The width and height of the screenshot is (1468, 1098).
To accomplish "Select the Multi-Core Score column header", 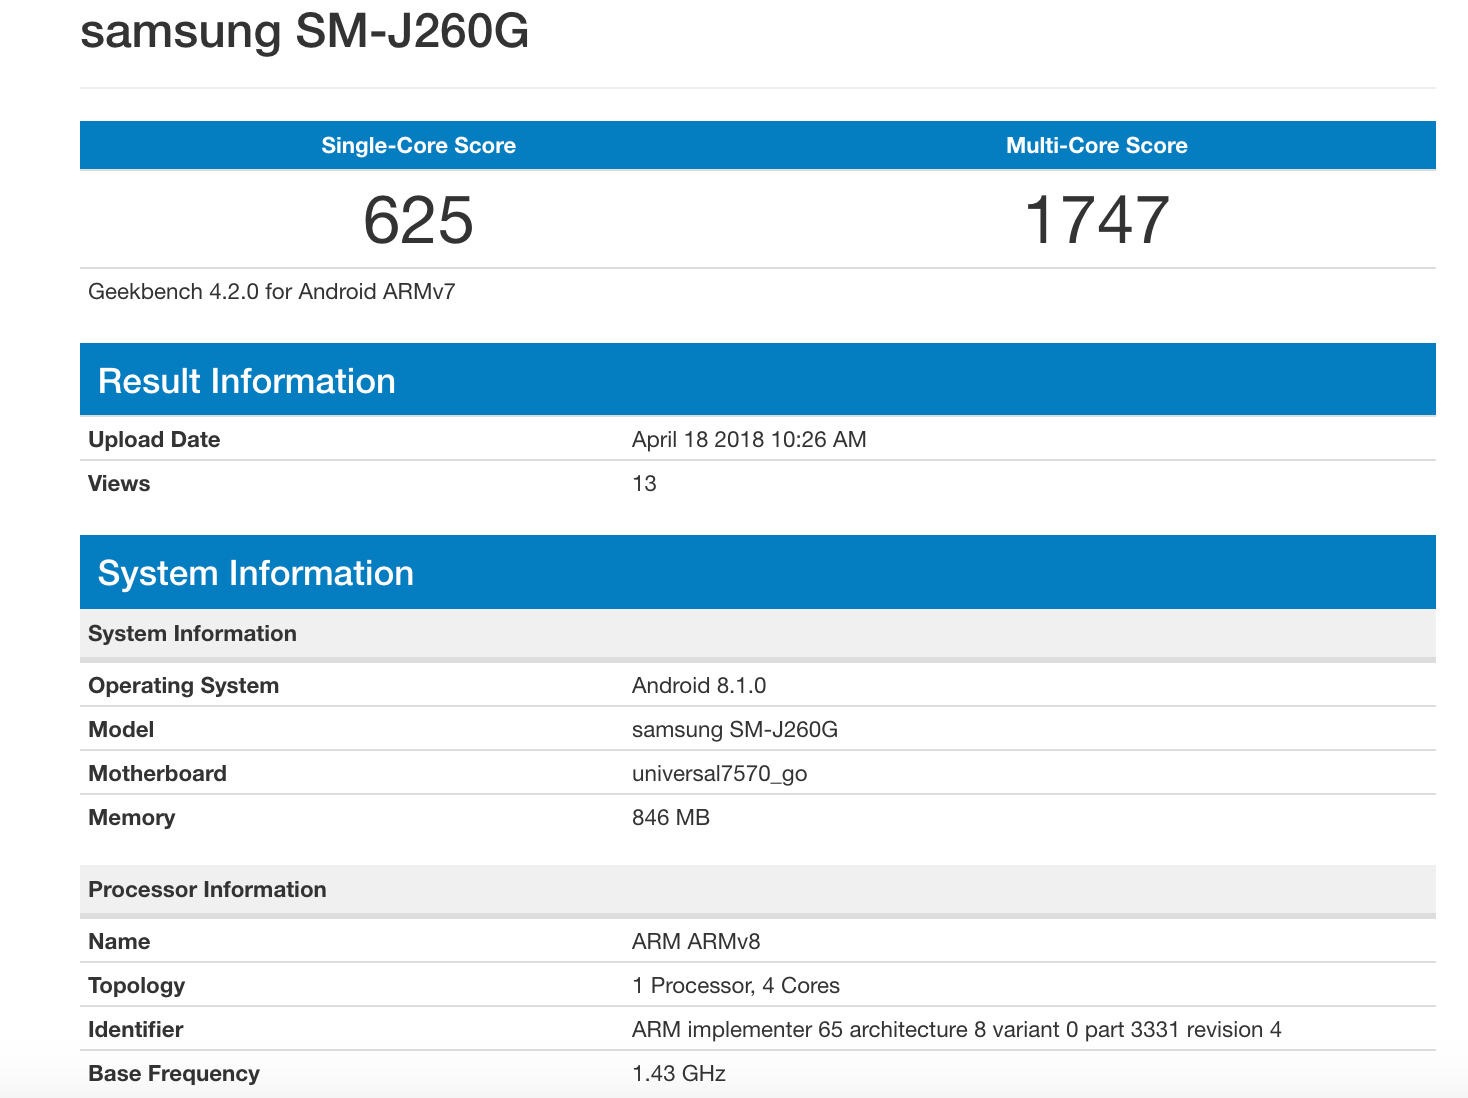I will tap(1096, 146).
